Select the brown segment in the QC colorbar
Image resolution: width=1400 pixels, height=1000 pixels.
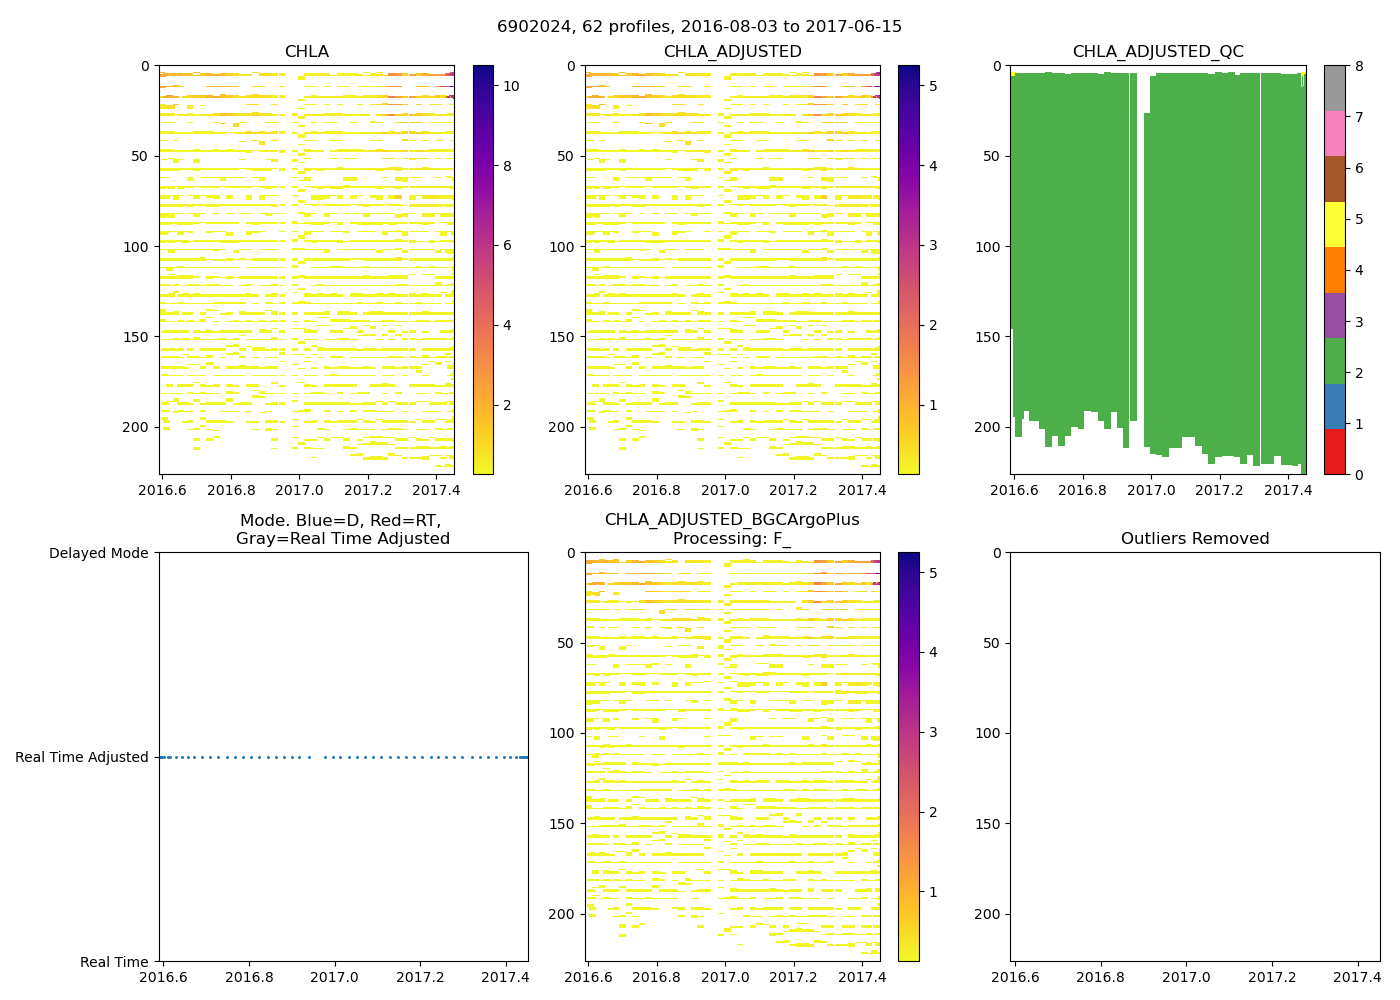[1334, 179]
